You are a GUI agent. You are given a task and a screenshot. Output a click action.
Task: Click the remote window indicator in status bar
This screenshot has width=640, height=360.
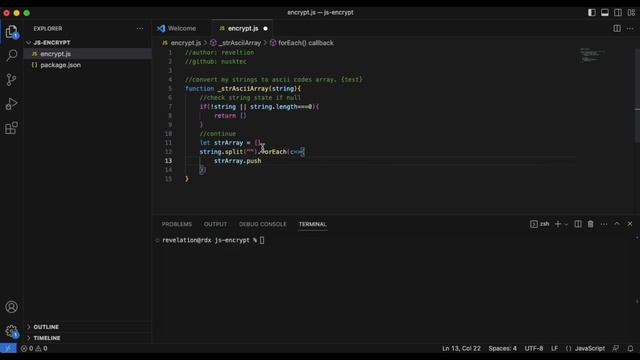tap(8, 348)
